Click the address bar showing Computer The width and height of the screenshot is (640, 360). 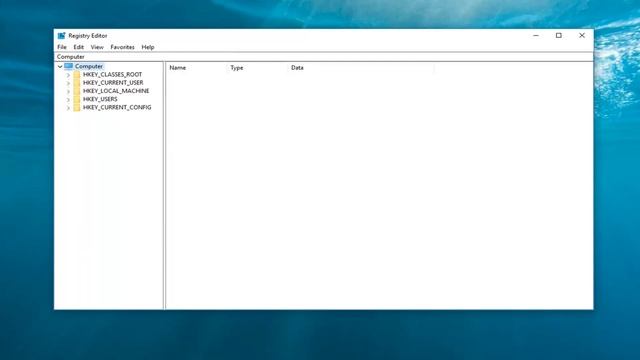[x=324, y=57]
